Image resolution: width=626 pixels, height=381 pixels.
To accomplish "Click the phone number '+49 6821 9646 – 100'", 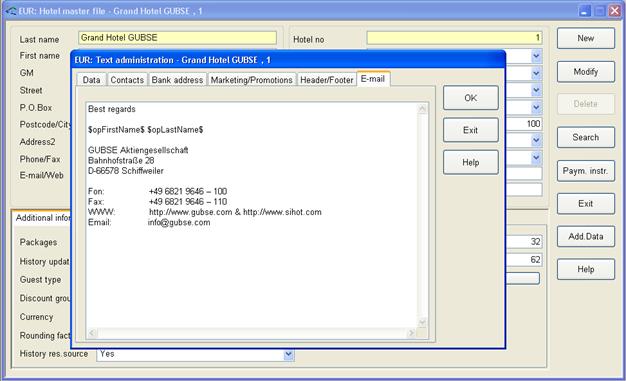I will tap(188, 191).
